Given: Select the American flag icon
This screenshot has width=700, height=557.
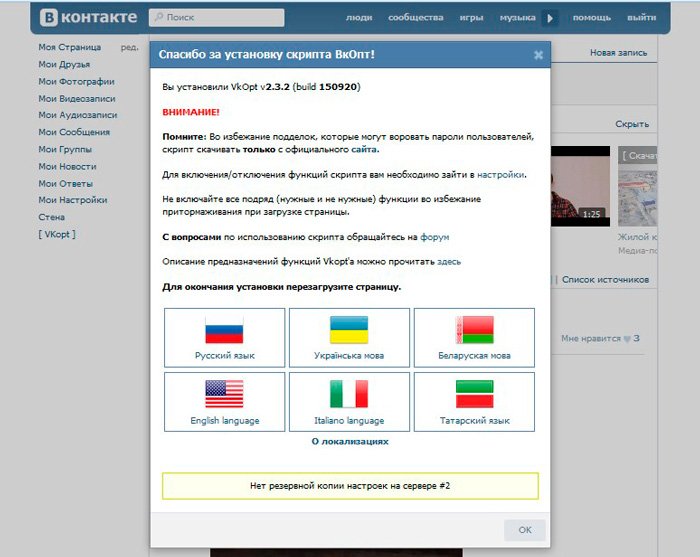Looking at the screenshot, I should pyautogui.click(x=224, y=394).
